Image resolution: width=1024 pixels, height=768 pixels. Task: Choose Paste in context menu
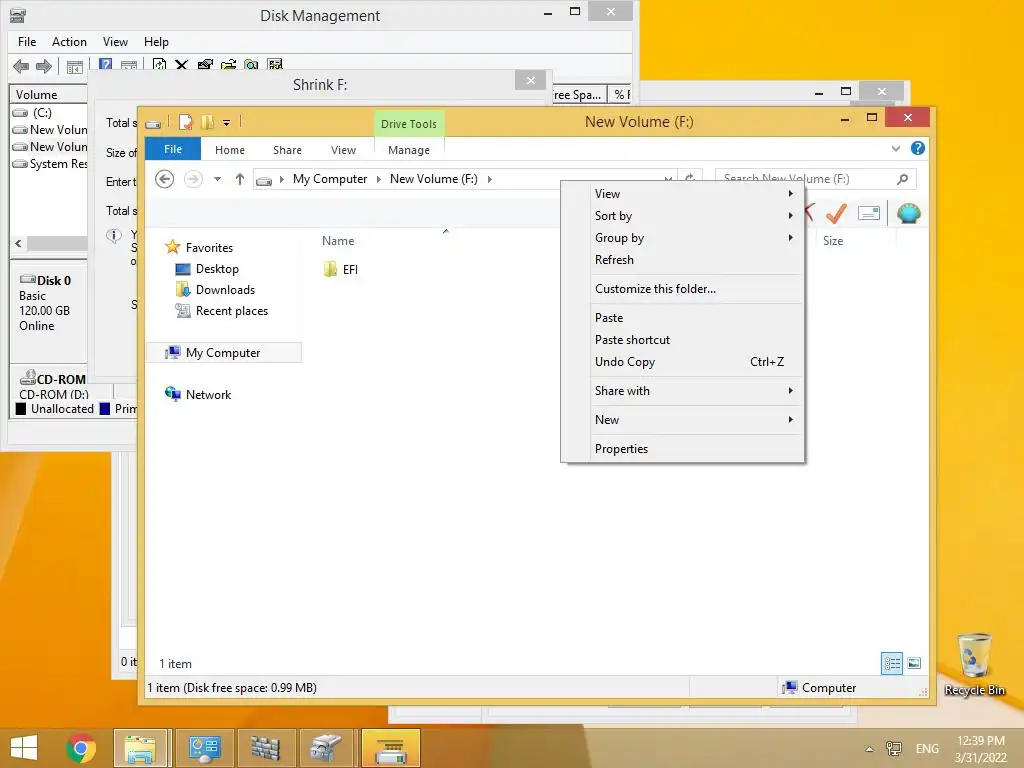(x=682, y=318)
